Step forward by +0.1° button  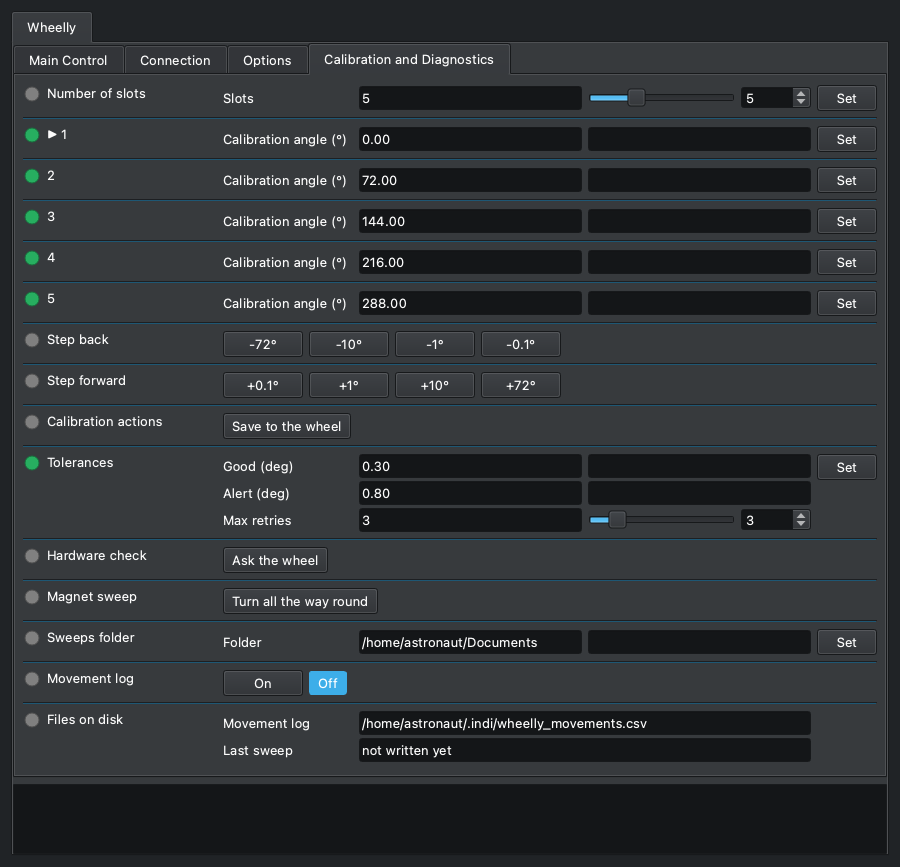263,385
